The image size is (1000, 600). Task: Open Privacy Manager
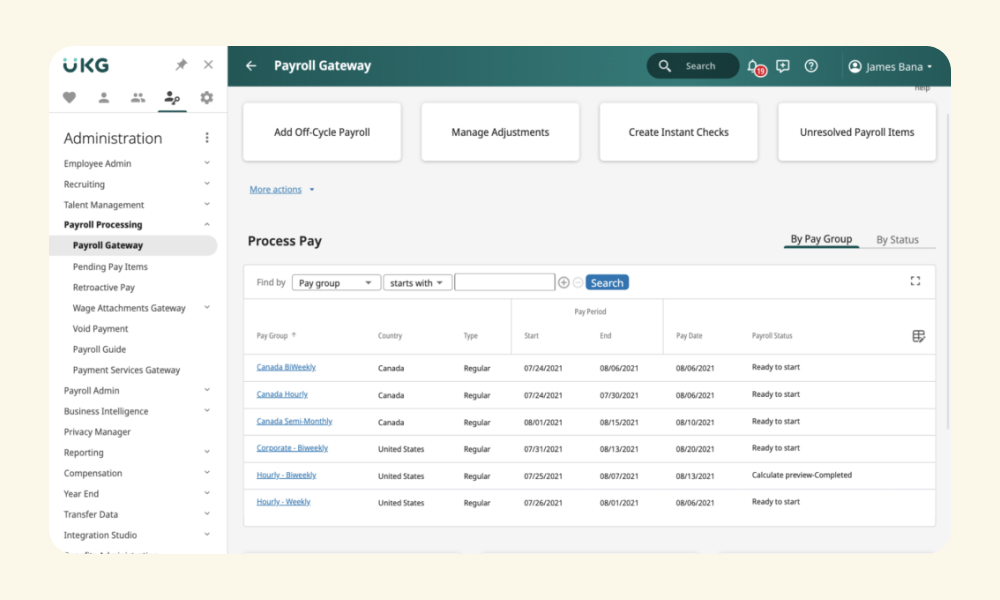[97, 432]
